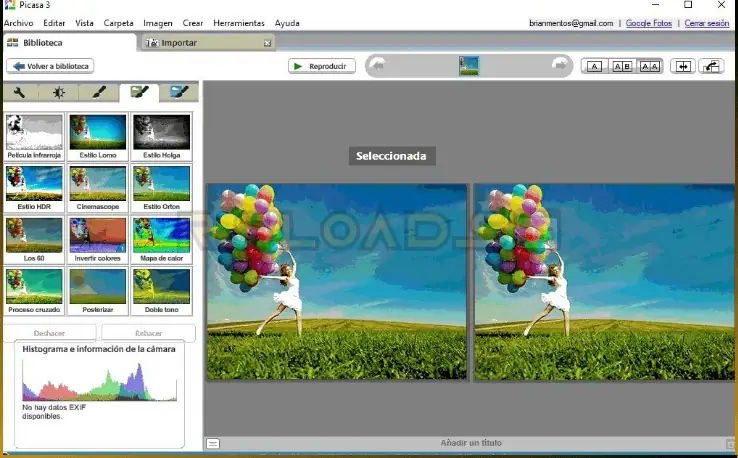
Task: Open the lighting and color tuning tab
Action: click(x=59, y=93)
